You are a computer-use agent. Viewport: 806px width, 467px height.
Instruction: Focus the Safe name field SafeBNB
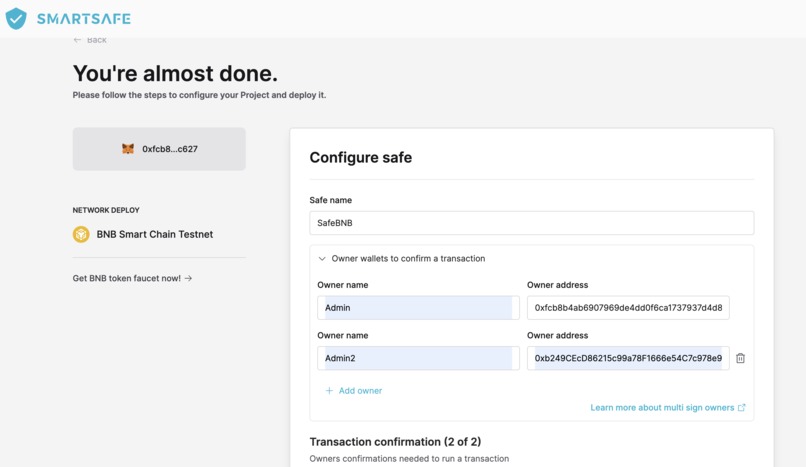(x=532, y=223)
